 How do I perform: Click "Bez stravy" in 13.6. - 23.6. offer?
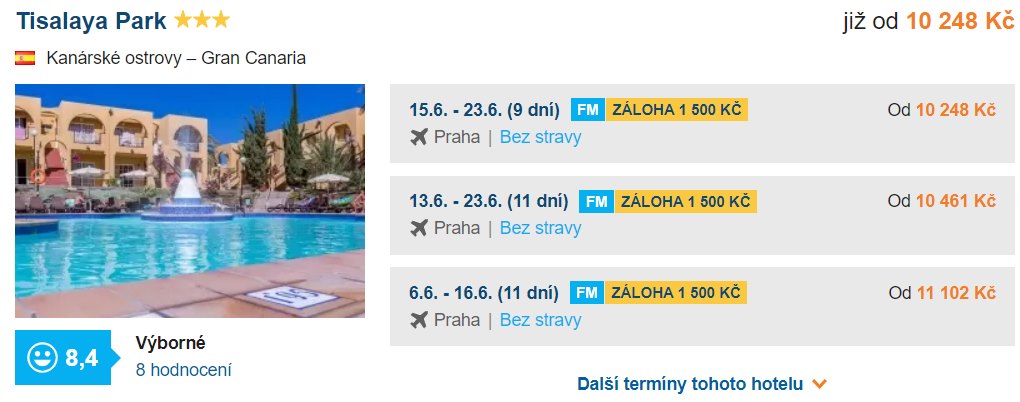click(x=540, y=228)
